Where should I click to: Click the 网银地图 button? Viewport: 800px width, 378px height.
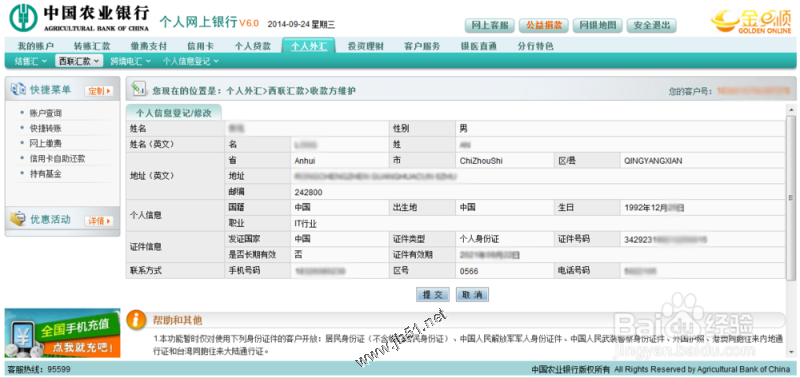pos(598,25)
